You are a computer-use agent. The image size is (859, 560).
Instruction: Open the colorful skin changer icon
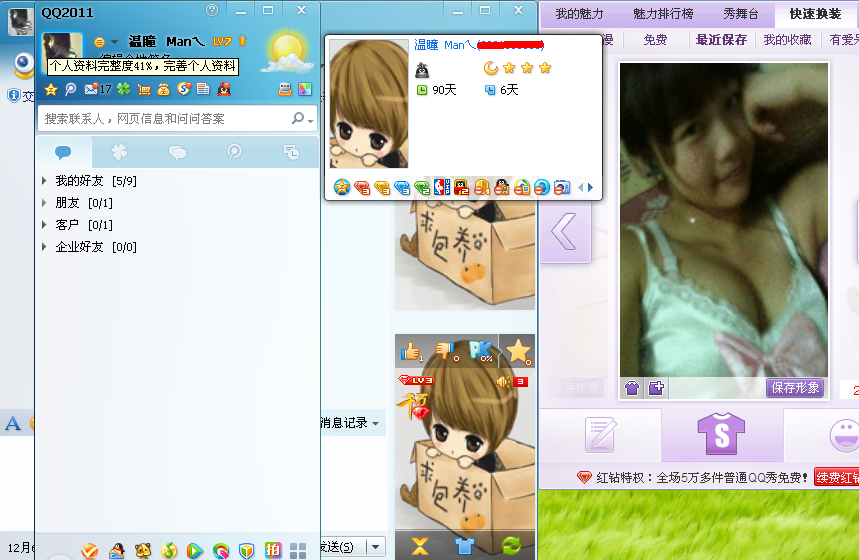(305, 89)
